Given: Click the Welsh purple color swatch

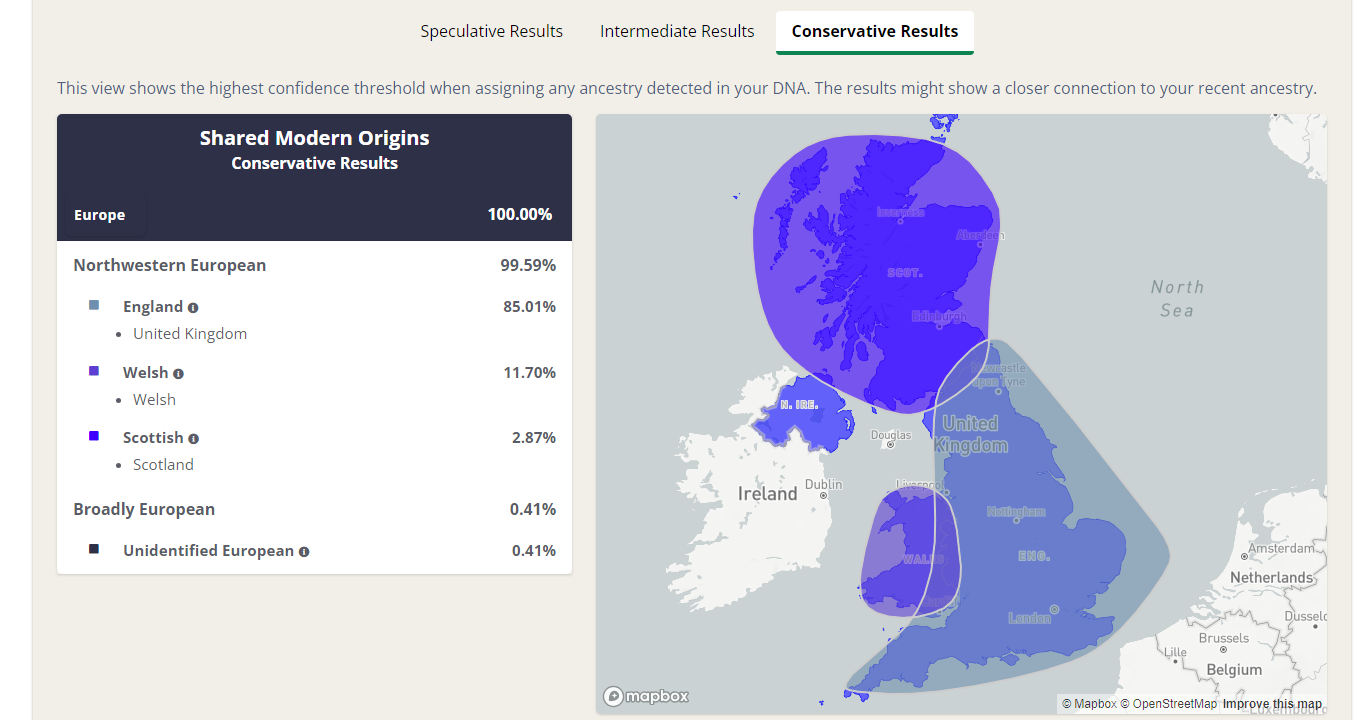Looking at the screenshot, I should [x=94, y=371].
